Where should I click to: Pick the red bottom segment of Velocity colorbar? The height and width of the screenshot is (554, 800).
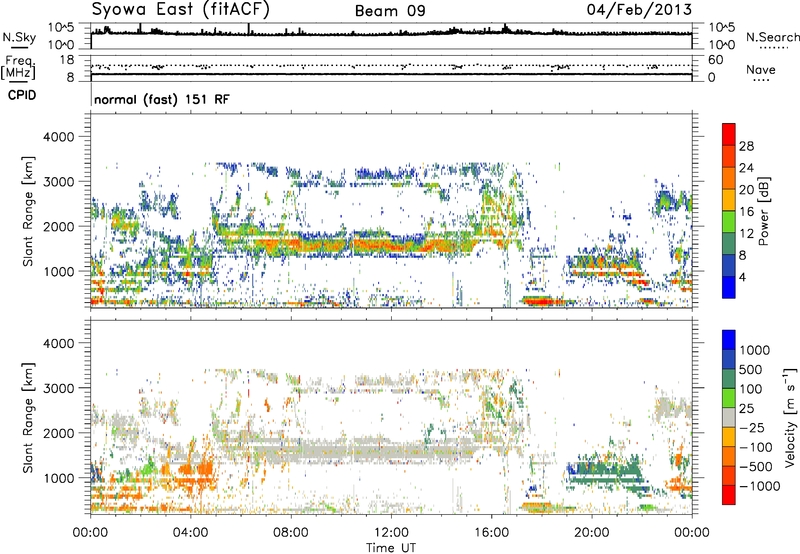click(x=729, y=495)
